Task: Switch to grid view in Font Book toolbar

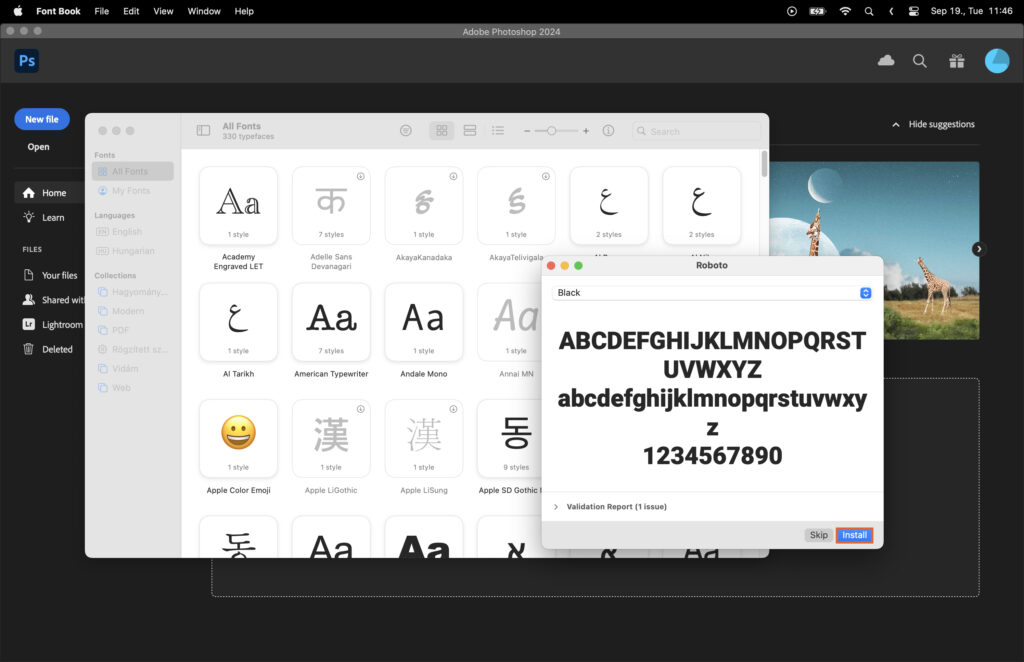Action: pyautogui.click(x=441, y=130)
